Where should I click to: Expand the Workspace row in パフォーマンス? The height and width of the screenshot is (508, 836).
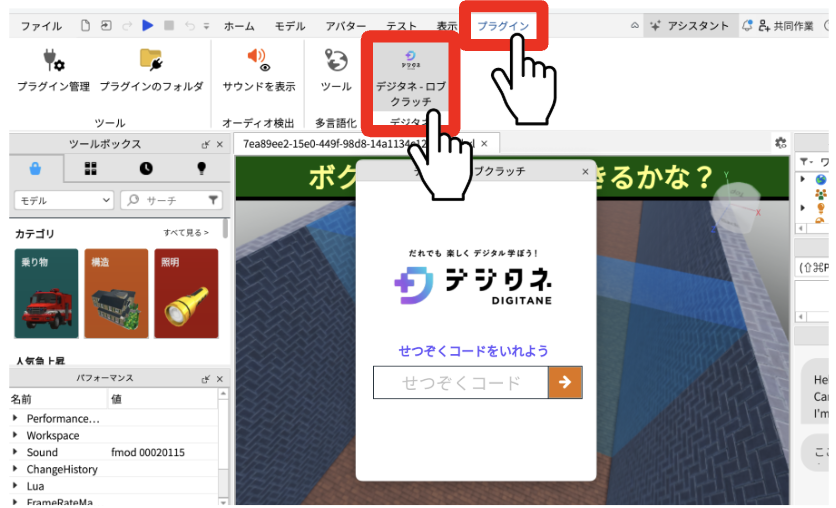[15, 435]
